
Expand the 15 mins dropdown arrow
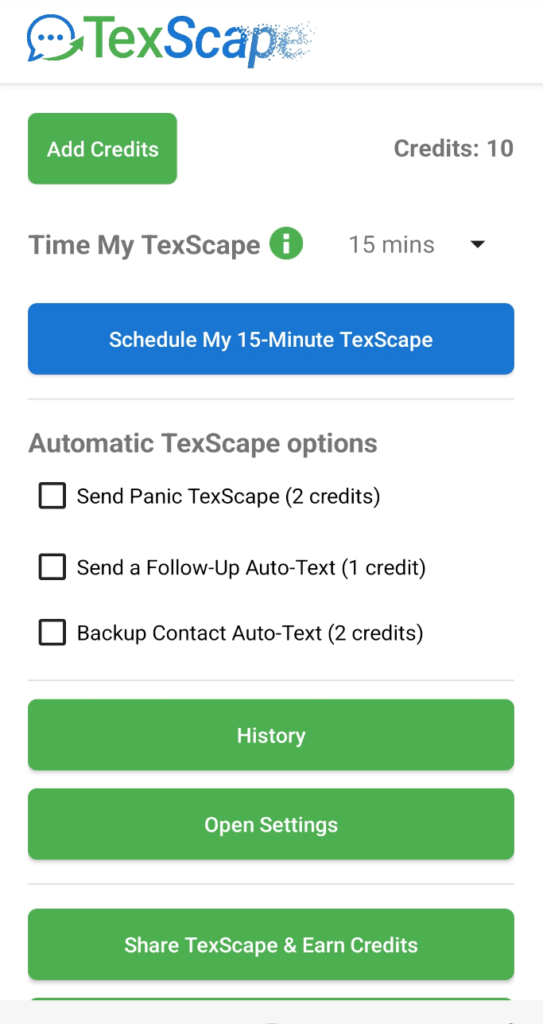pyautogui.click(x=478, y=245)
